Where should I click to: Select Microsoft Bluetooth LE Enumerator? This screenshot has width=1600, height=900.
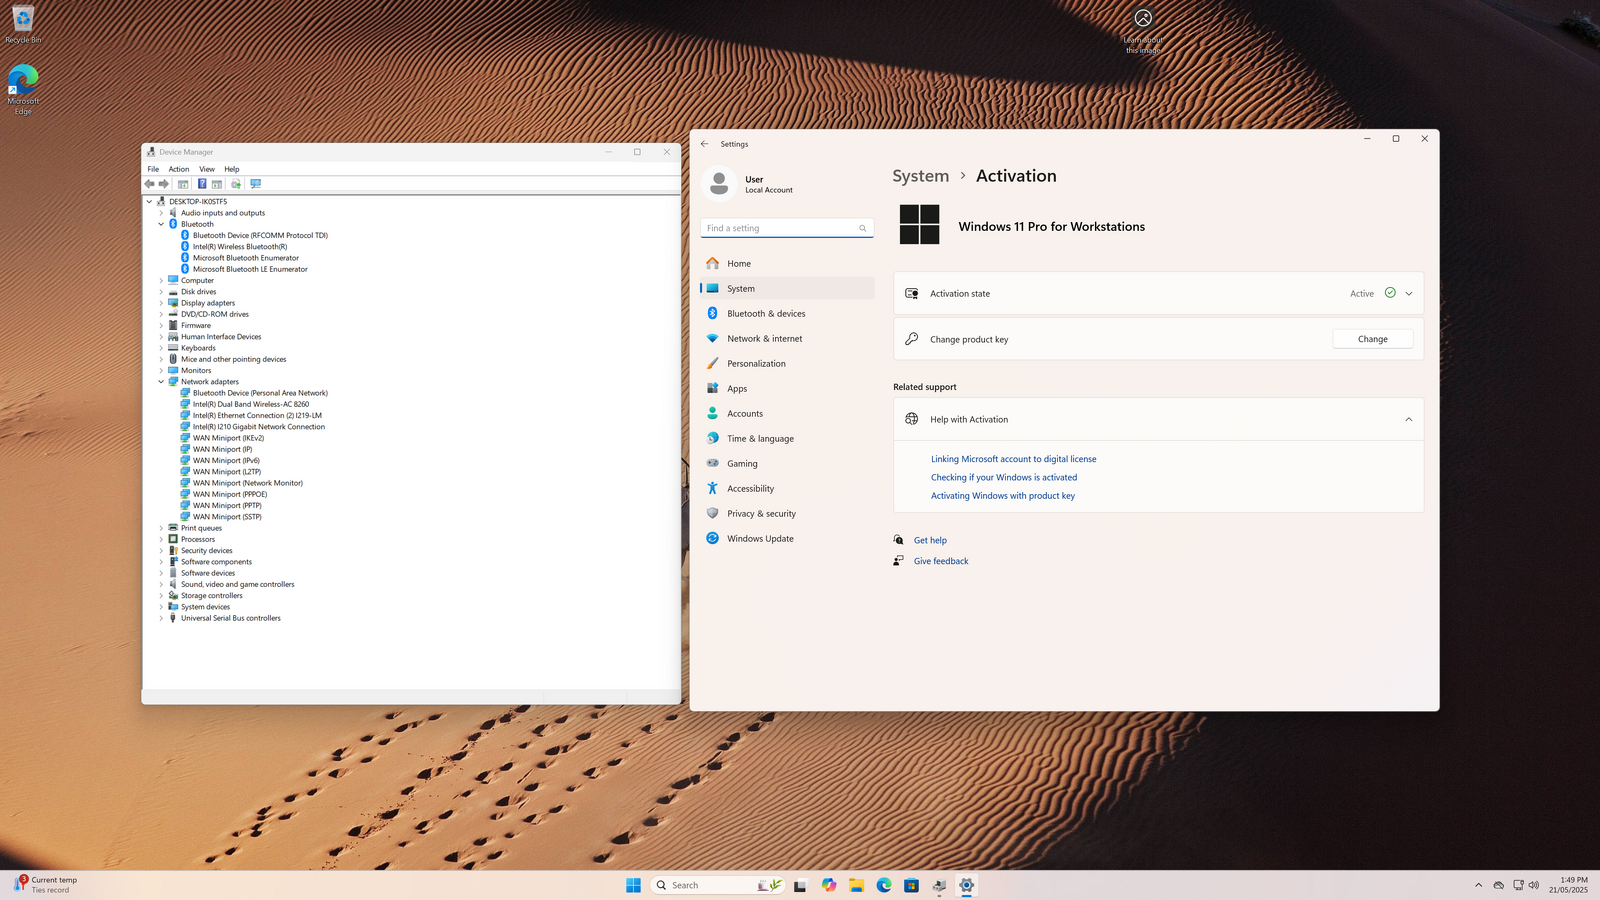[x=249, y=269]
